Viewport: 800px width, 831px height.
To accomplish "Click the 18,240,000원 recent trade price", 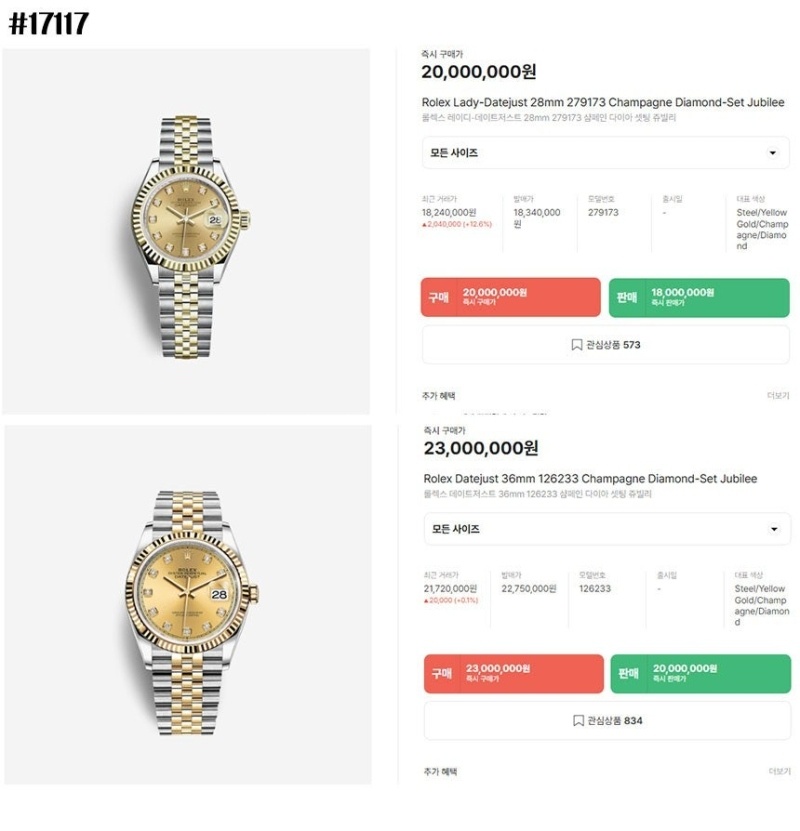I will tap(449, 212).
